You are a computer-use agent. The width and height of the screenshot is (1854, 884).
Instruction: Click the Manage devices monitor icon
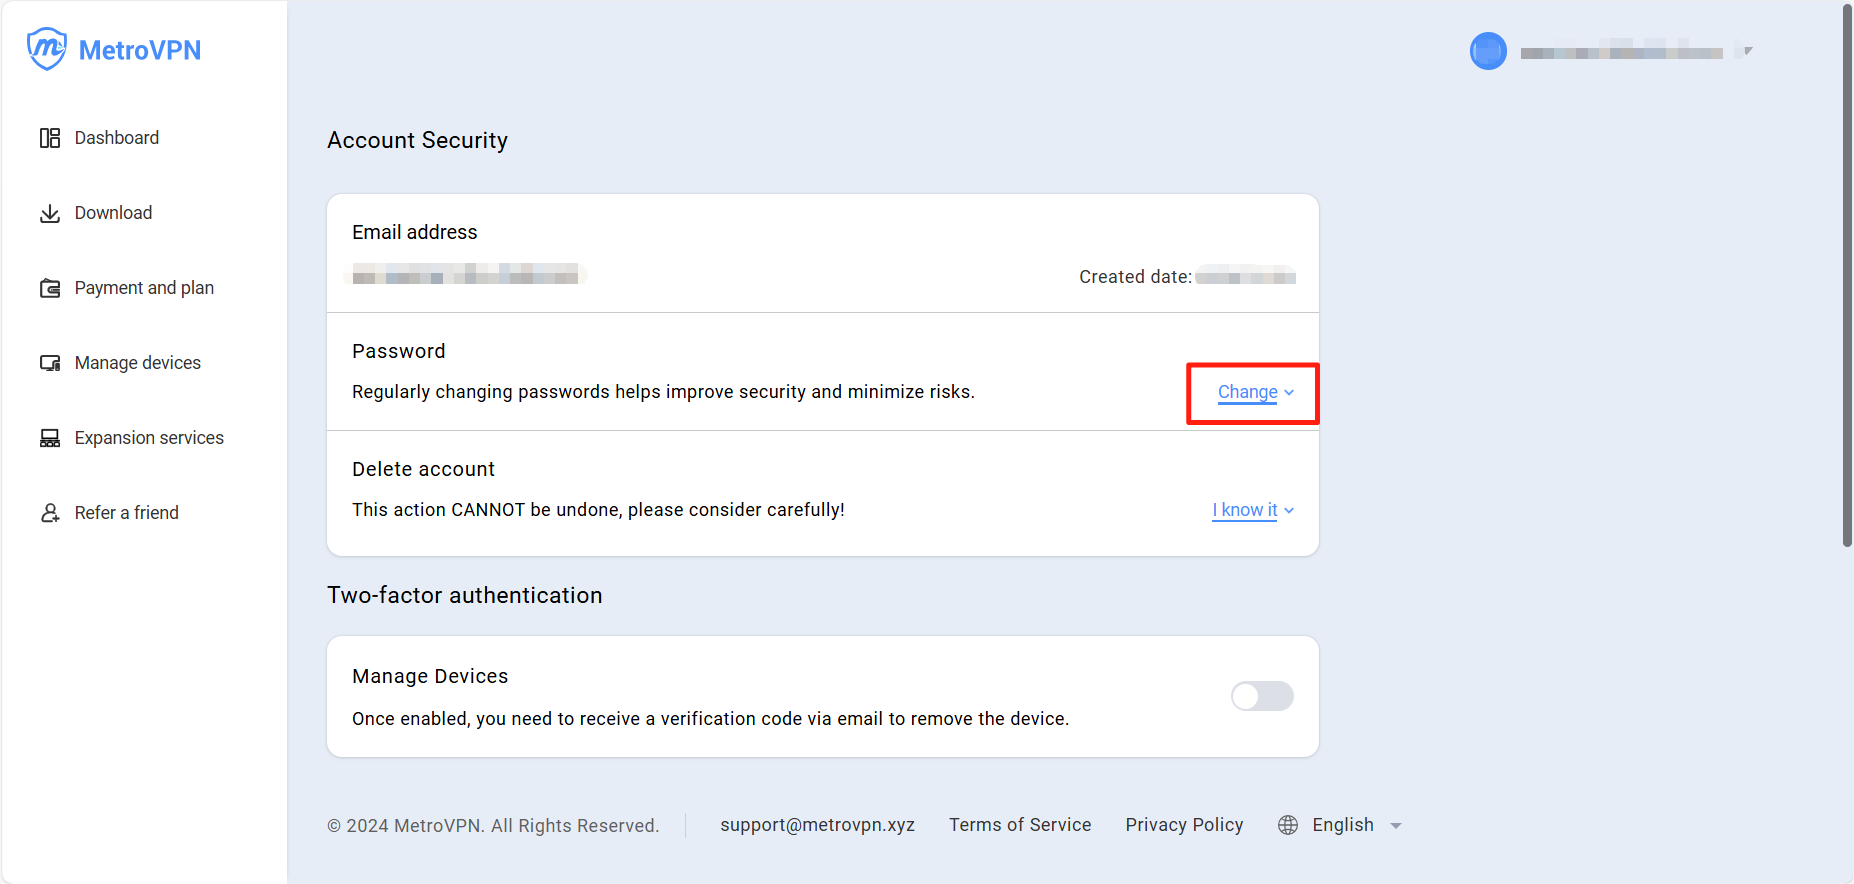(50, 363)
